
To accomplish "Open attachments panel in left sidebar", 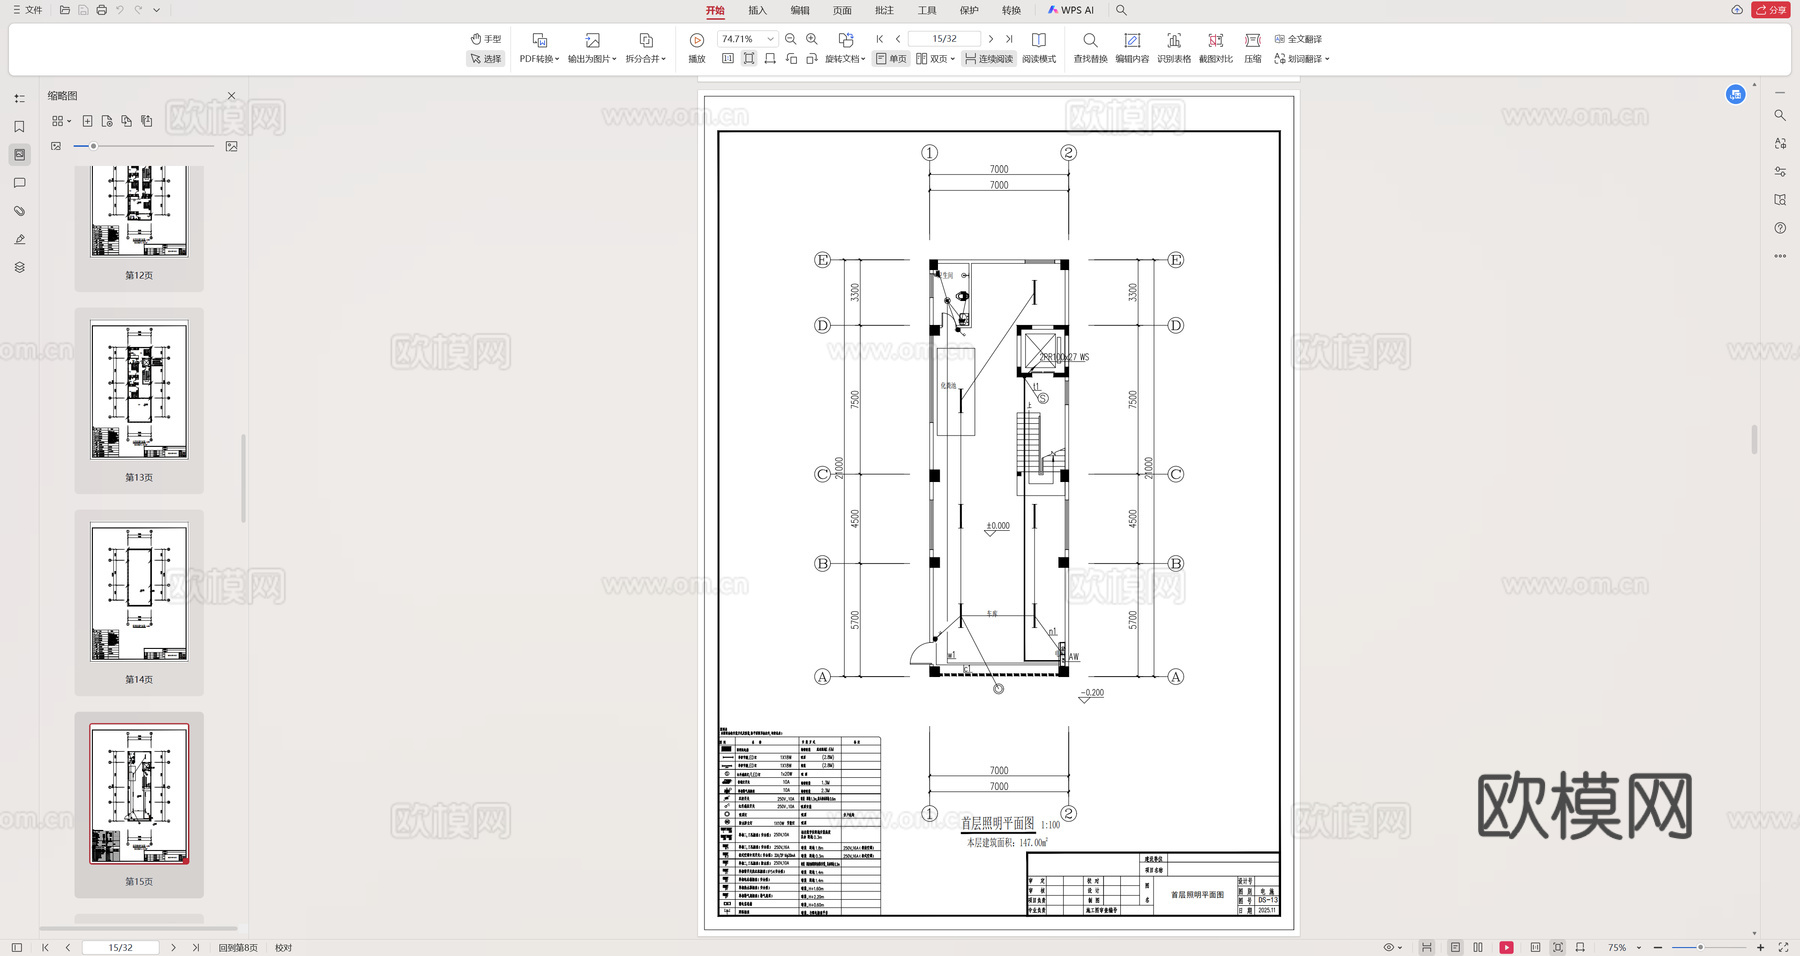I will 19,211.
